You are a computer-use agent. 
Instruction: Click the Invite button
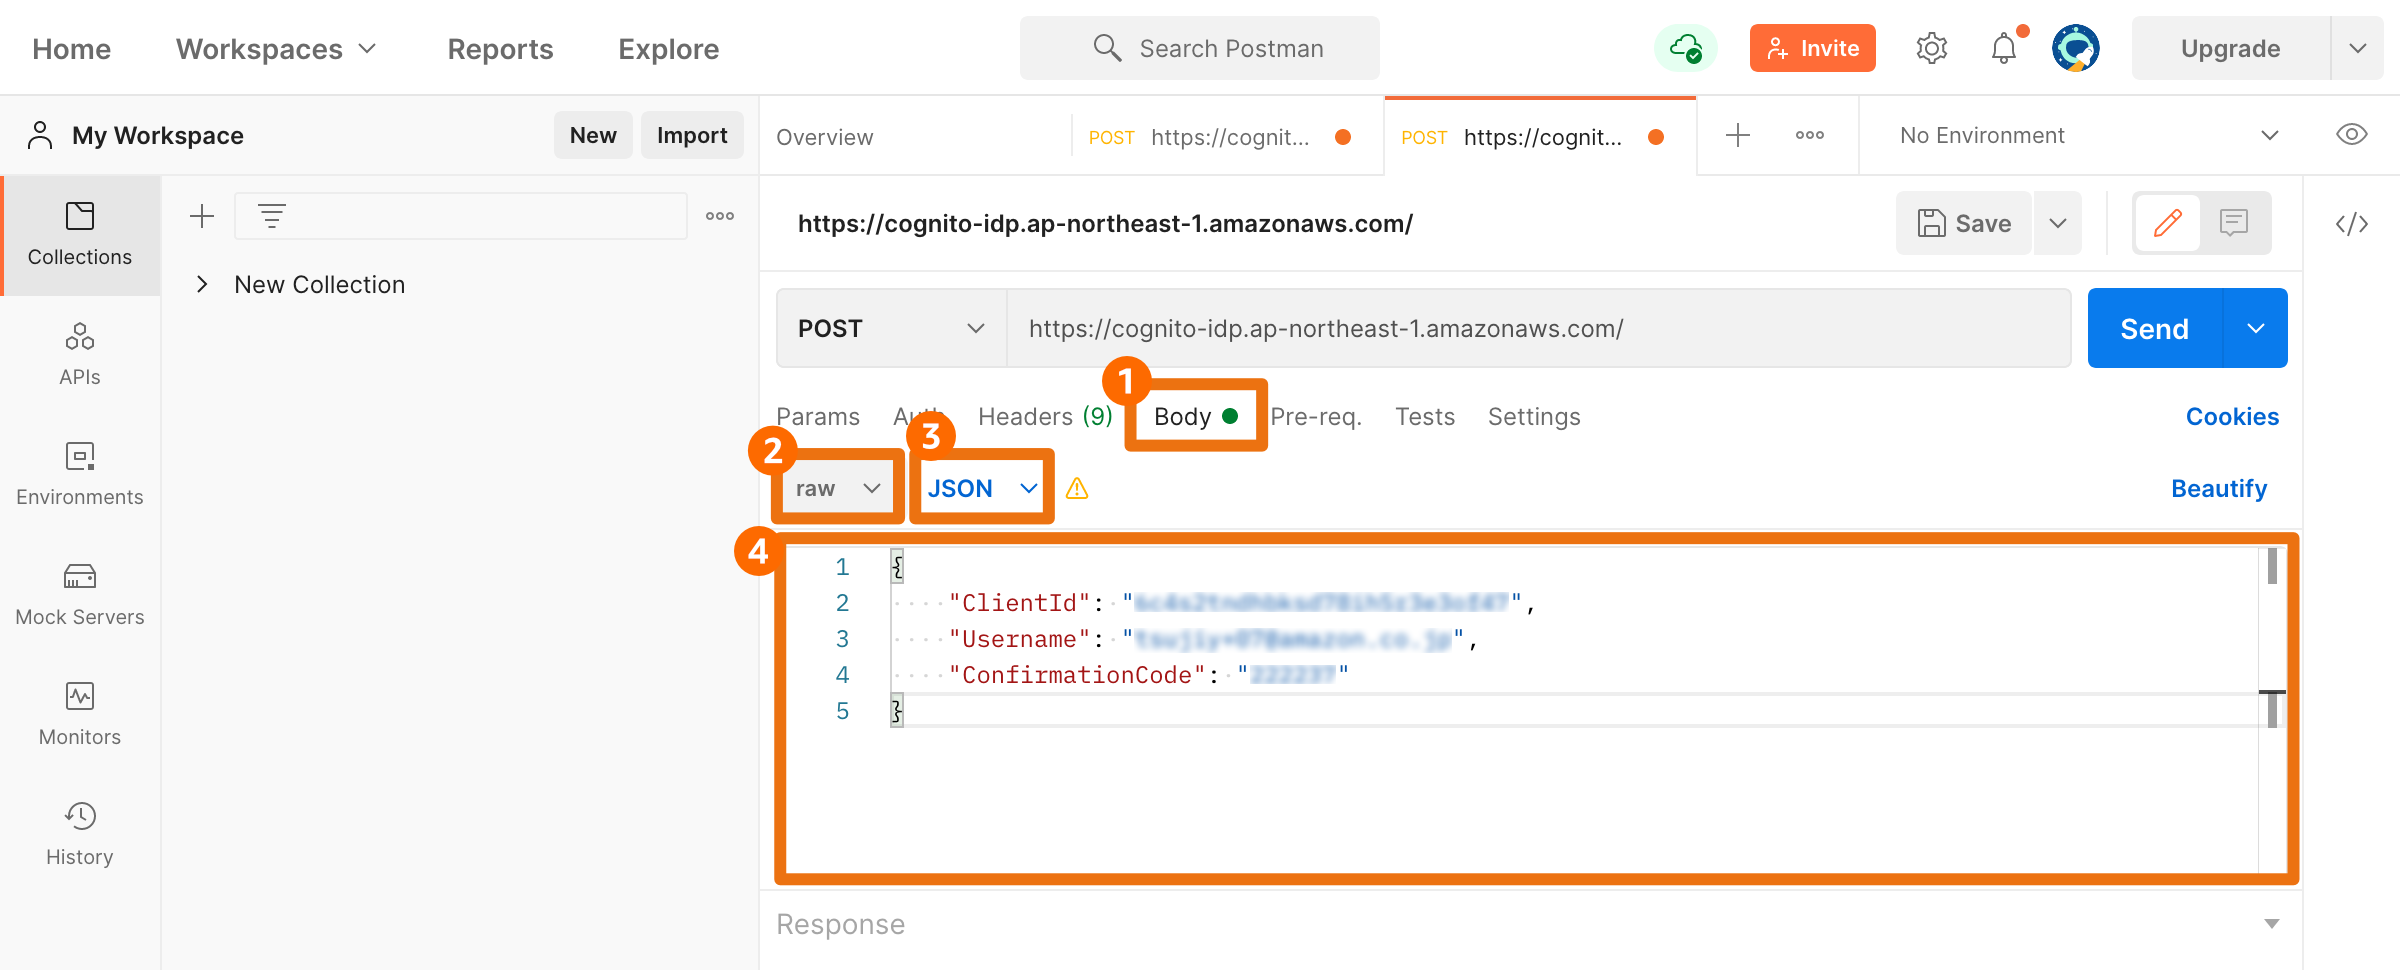click(1812, 48)
